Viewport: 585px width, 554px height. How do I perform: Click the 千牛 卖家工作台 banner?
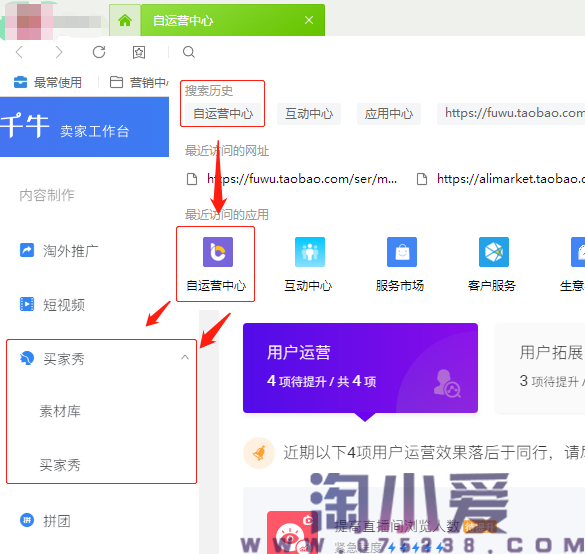(x=84, y=127)
